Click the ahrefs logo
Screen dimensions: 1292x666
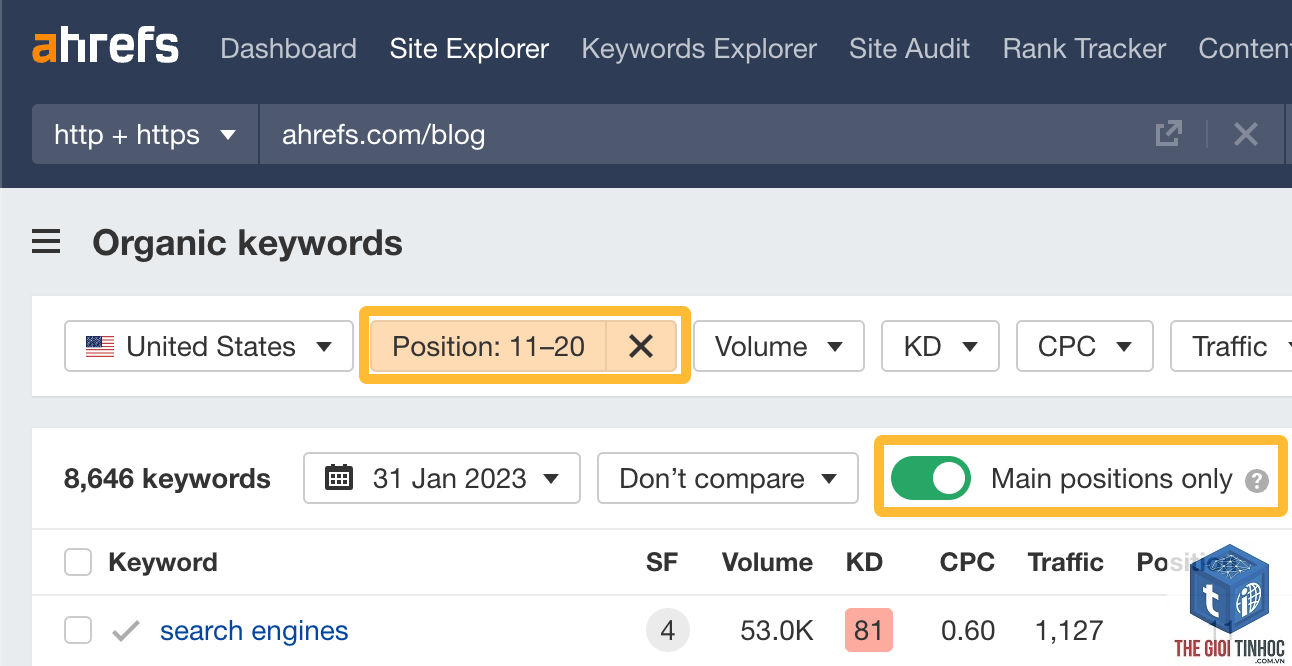tap(105, 47)
